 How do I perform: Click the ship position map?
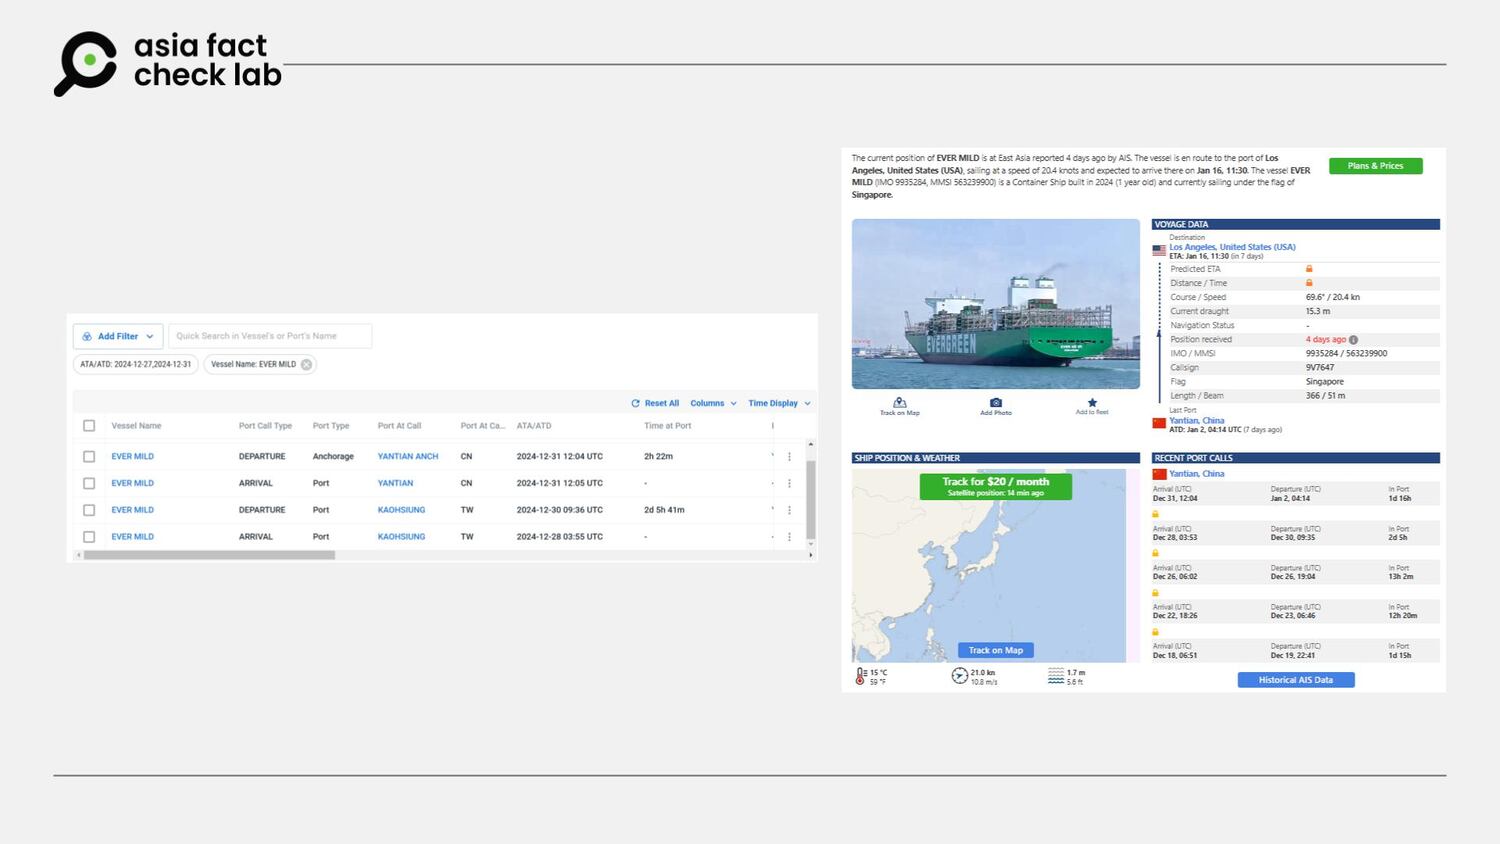(x=995, y=565)
